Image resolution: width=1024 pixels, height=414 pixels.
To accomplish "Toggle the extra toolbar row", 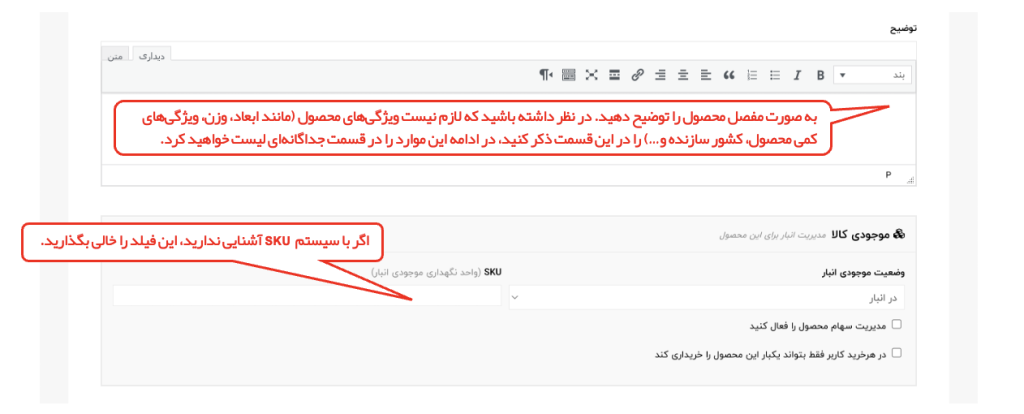I will pos(568,75).
